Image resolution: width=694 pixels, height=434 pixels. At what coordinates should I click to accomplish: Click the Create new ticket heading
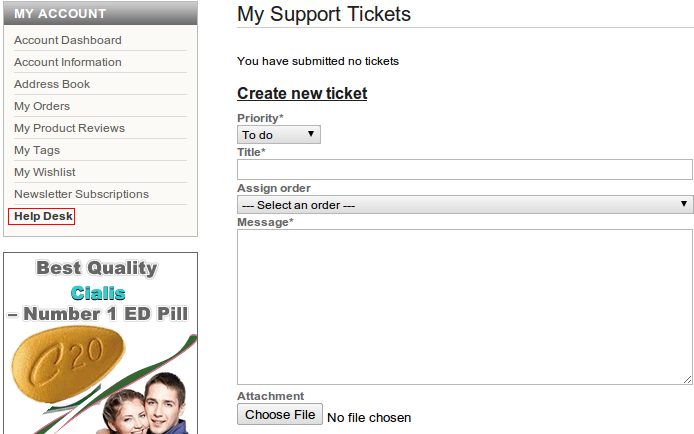coord(302,93)
